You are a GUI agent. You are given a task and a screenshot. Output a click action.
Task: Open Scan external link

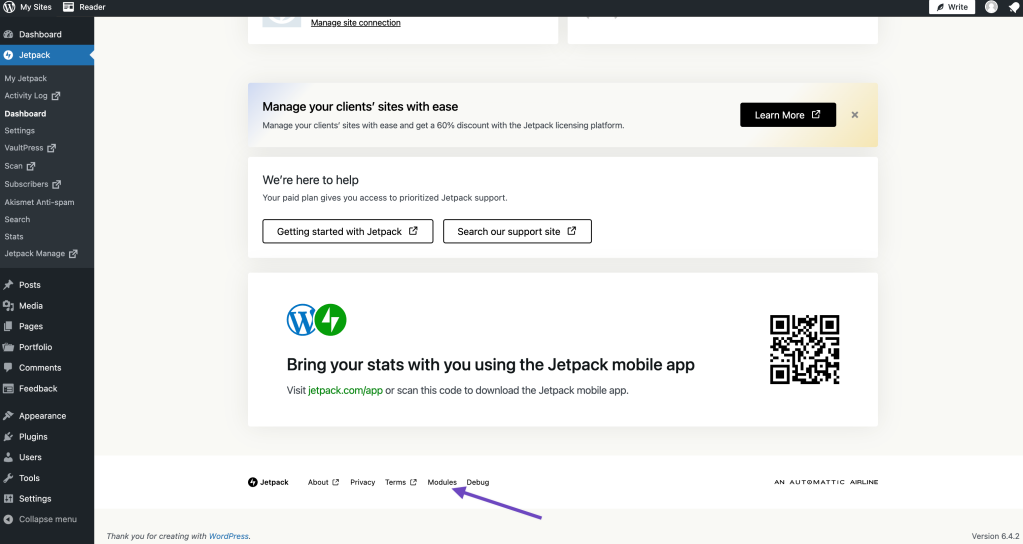tap(20, 166)
